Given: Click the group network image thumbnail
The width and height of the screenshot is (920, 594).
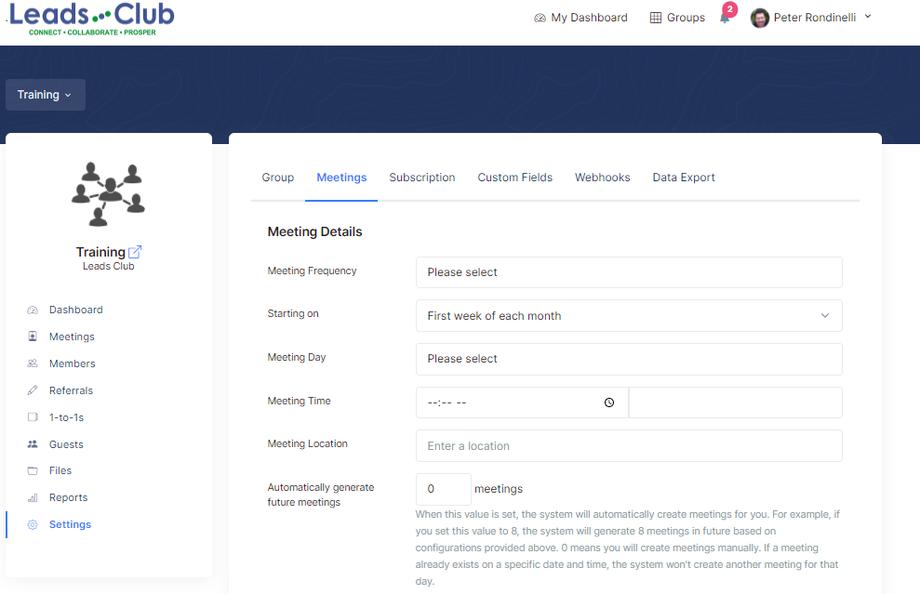Looking at the screenshot, I should [x=108, y=194].
